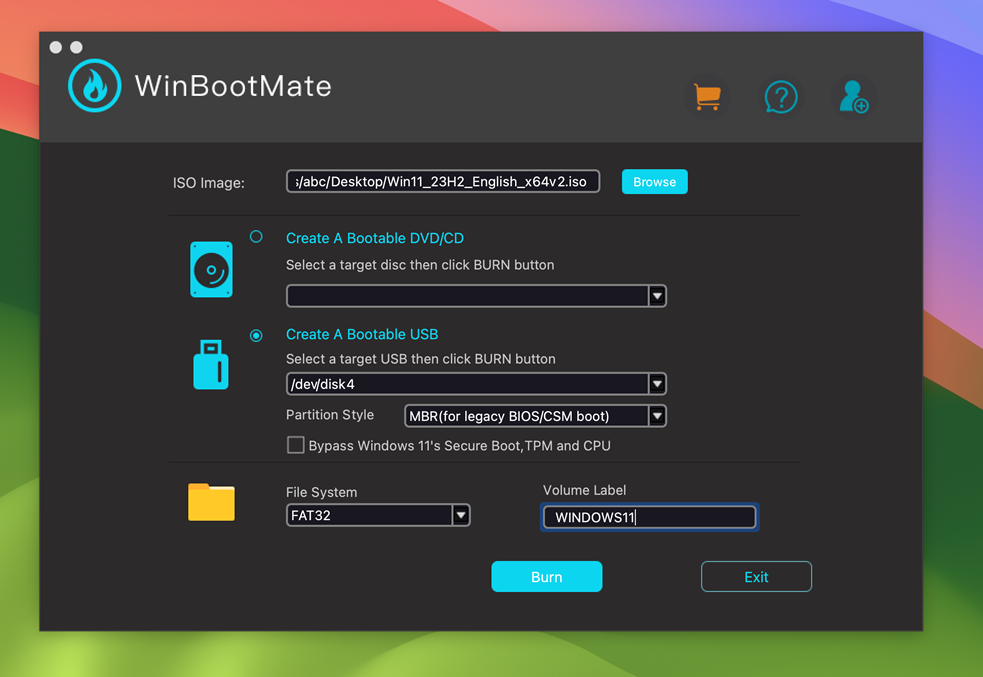Select the Create A Bootable DVD/CD radio
This screenshot has width=983, height=677.
(256, 237)
